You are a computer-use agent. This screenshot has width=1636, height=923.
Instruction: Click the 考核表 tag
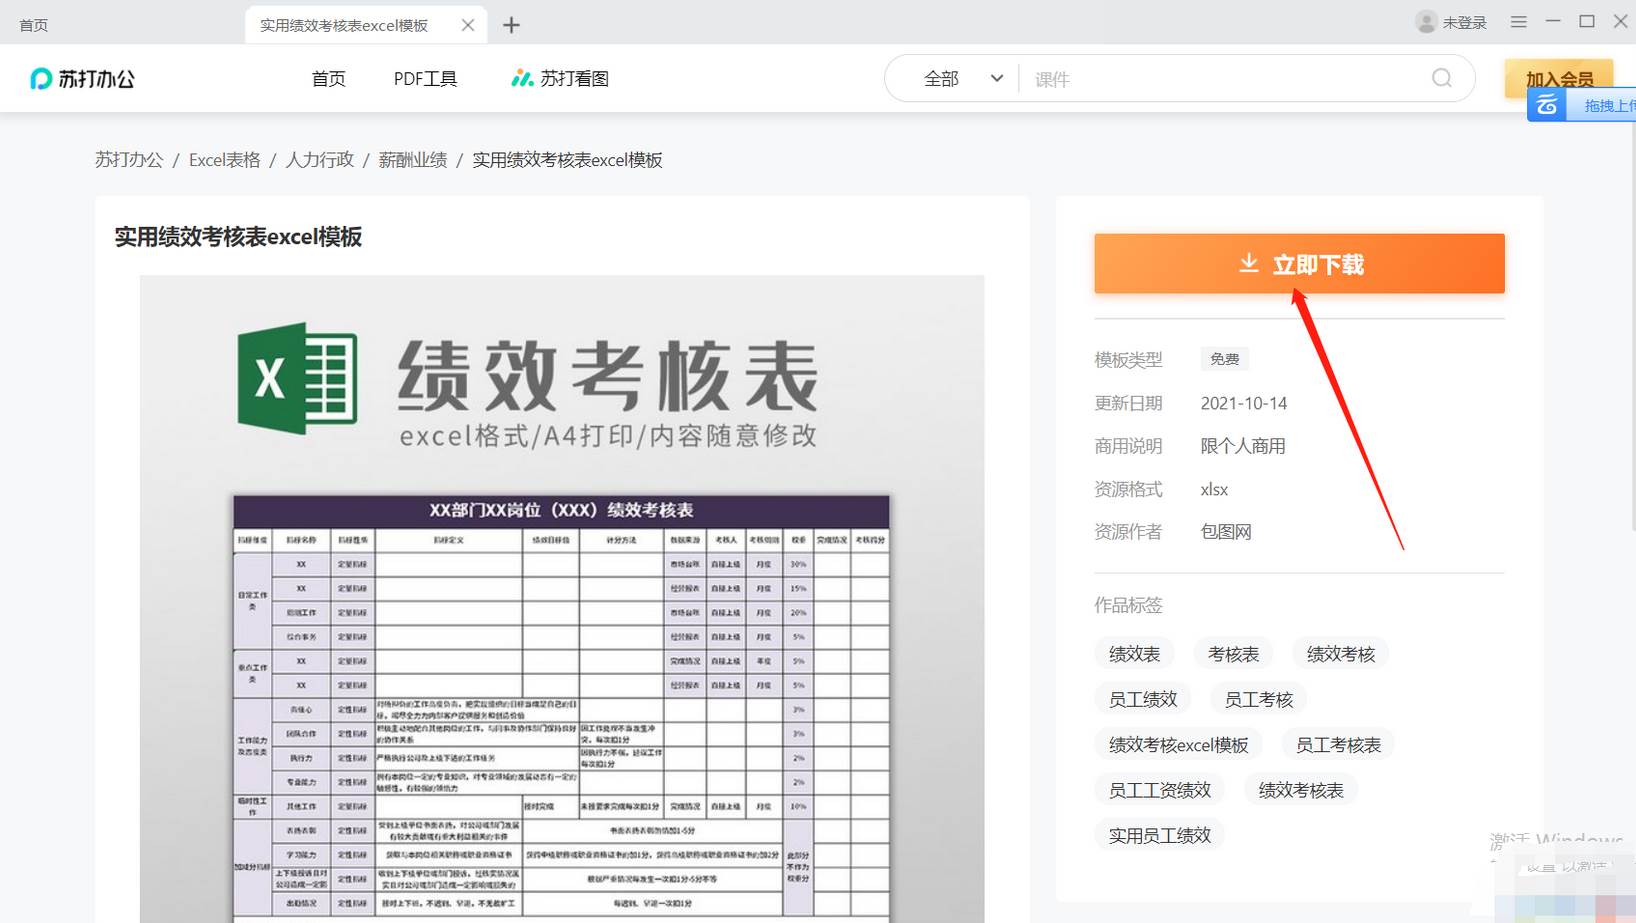pyautogui.click(x=1233, y=654)
